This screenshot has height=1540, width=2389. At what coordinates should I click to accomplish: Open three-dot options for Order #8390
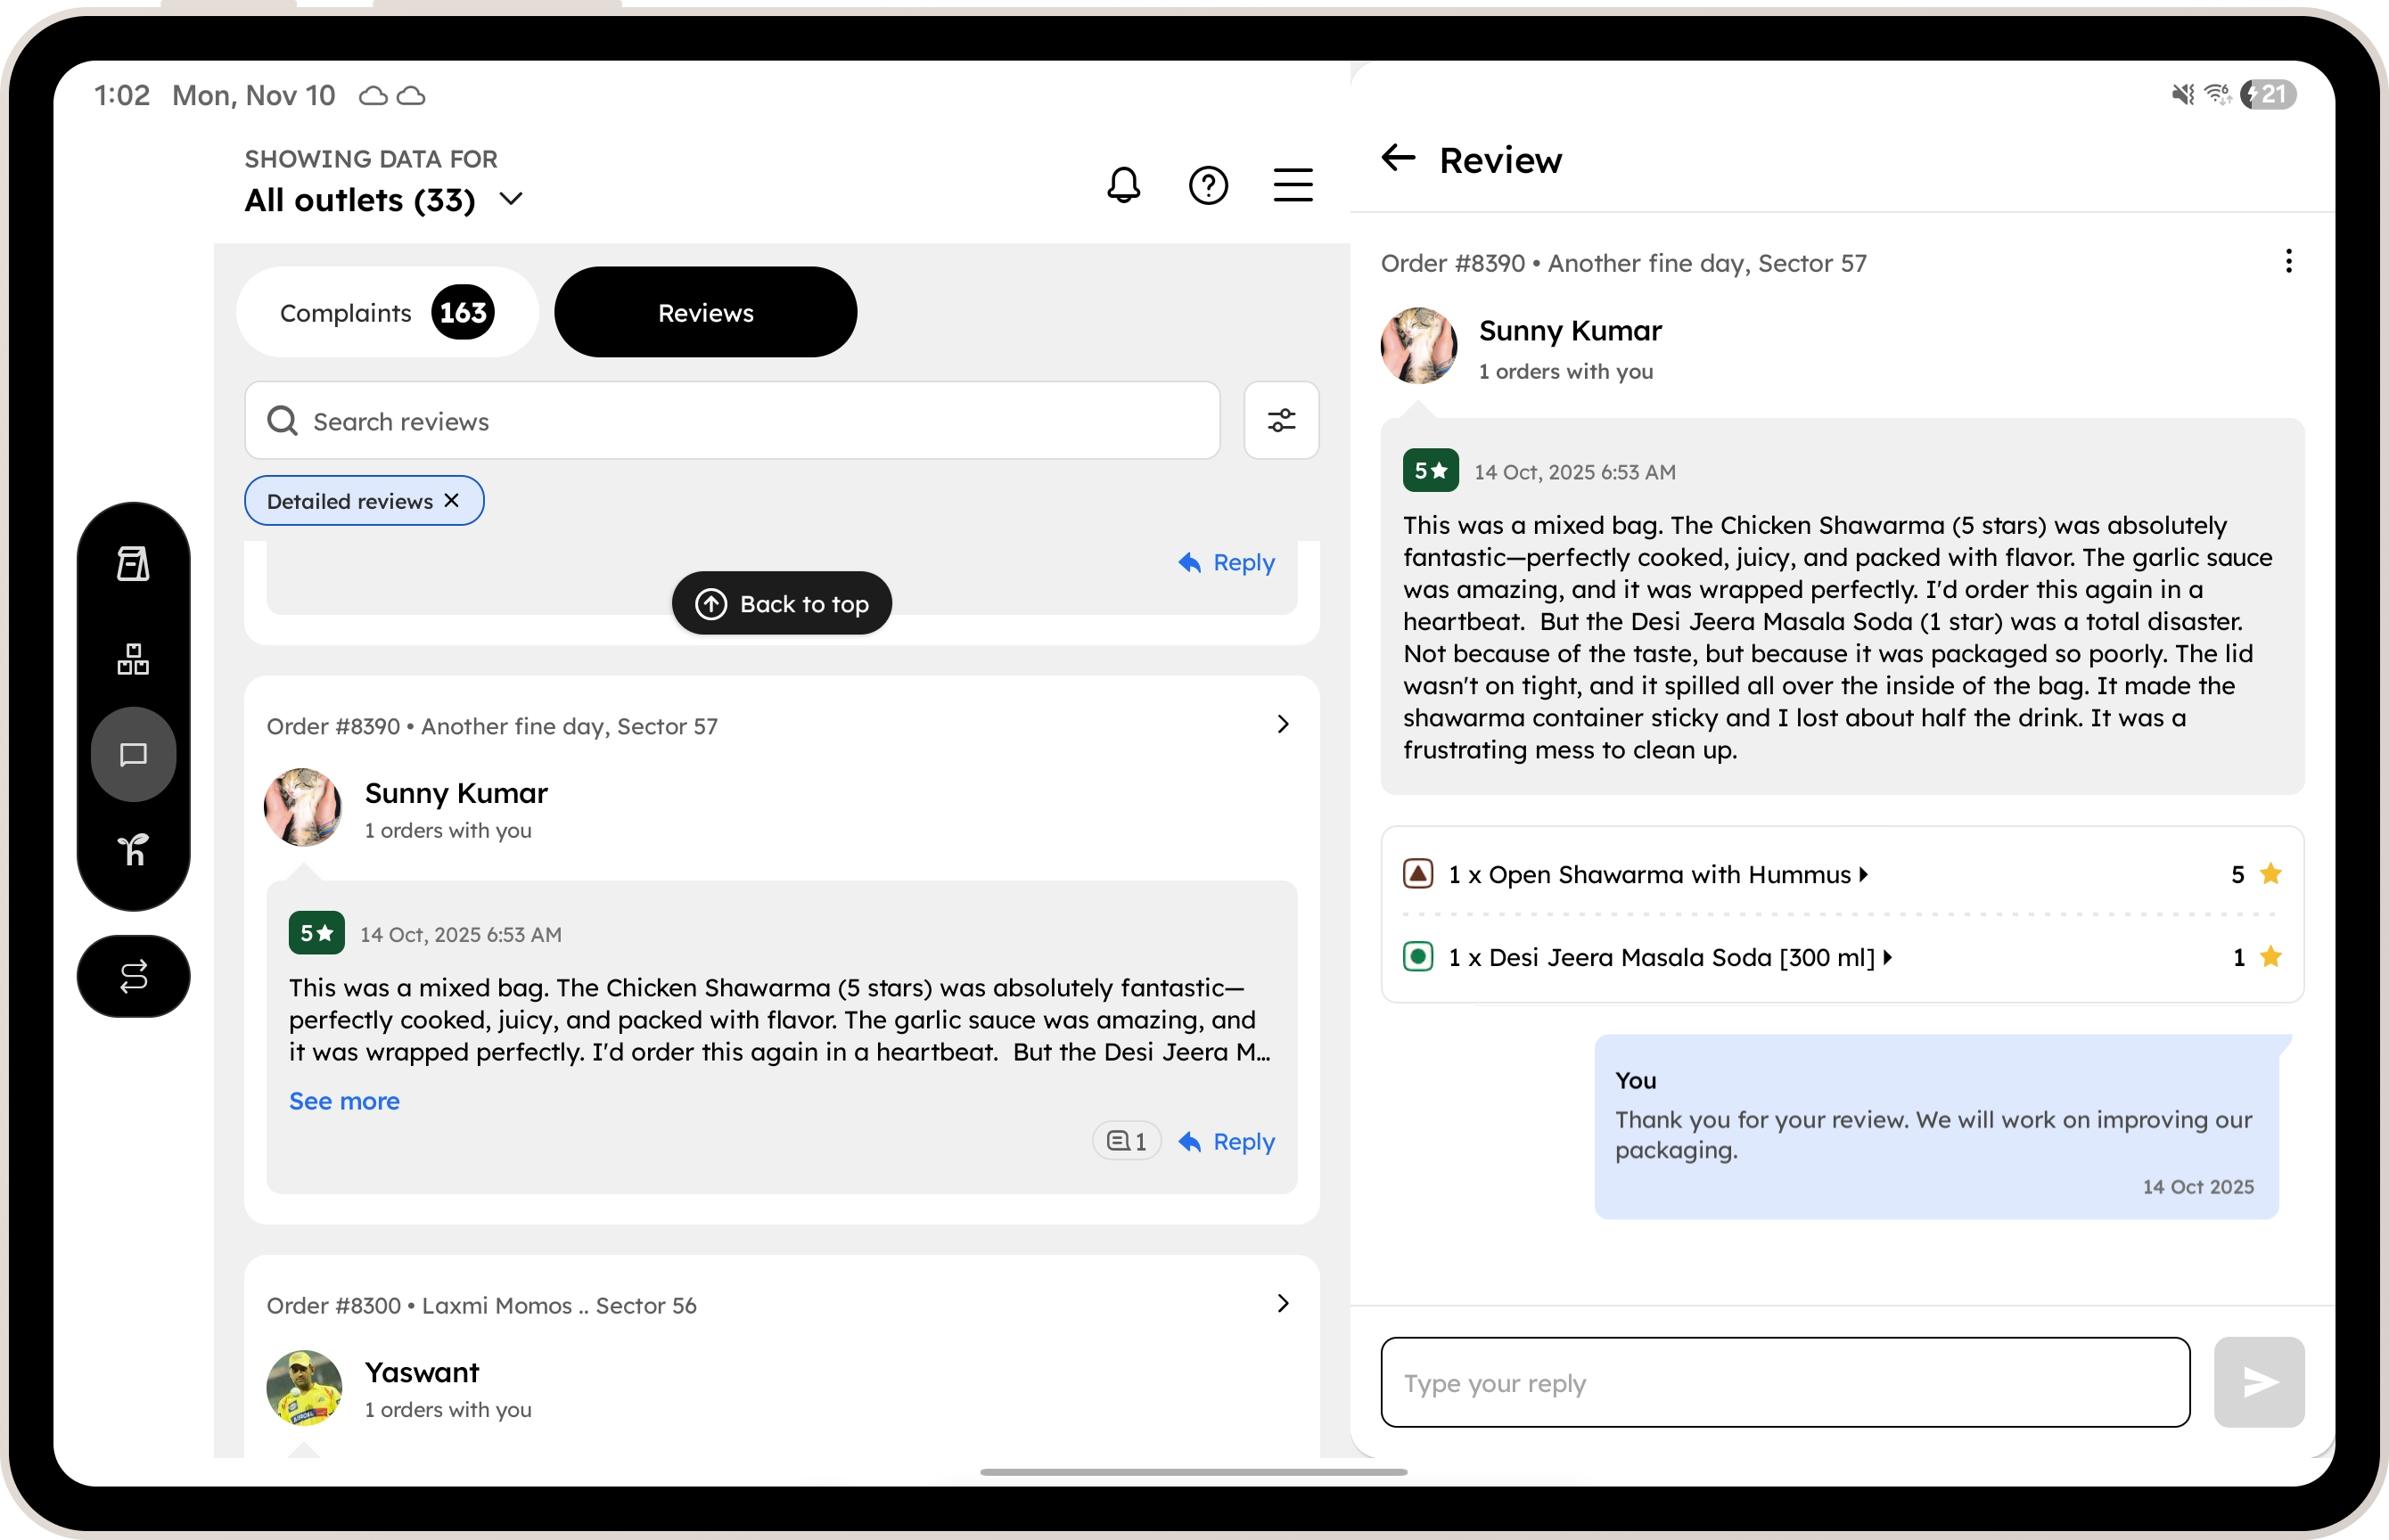click(2288, 262)
